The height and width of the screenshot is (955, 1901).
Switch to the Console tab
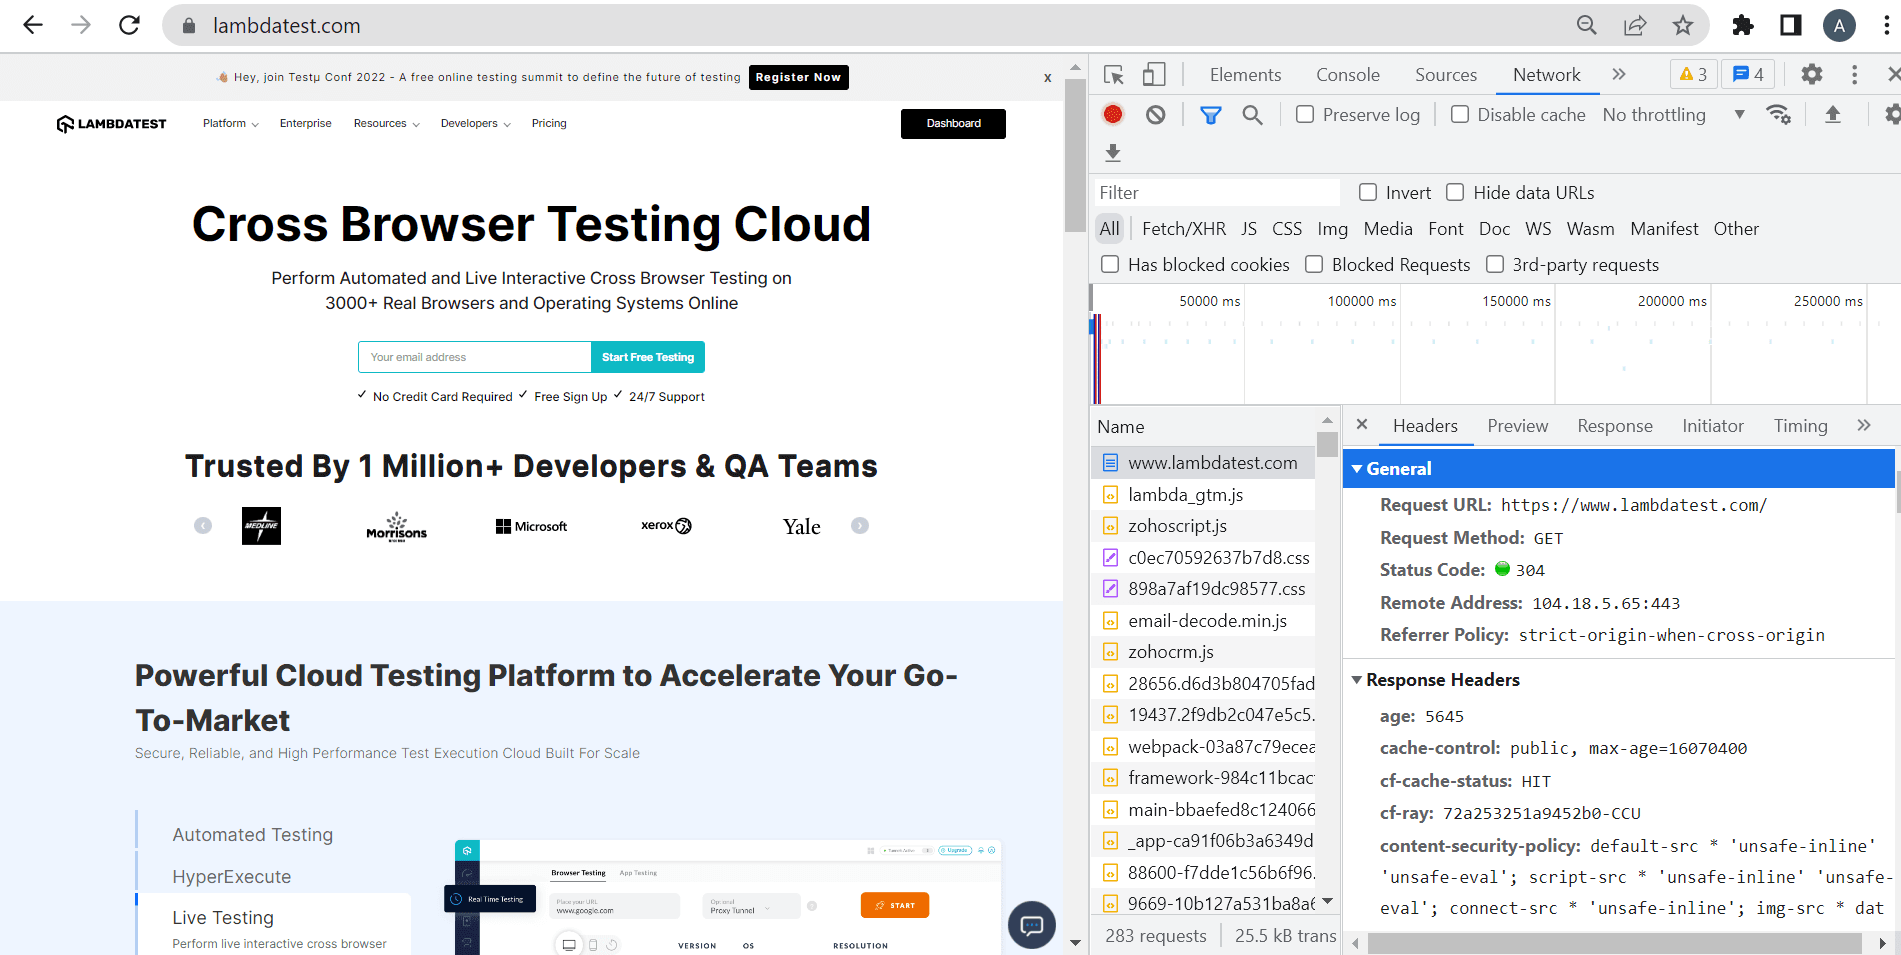point(1347,75)
